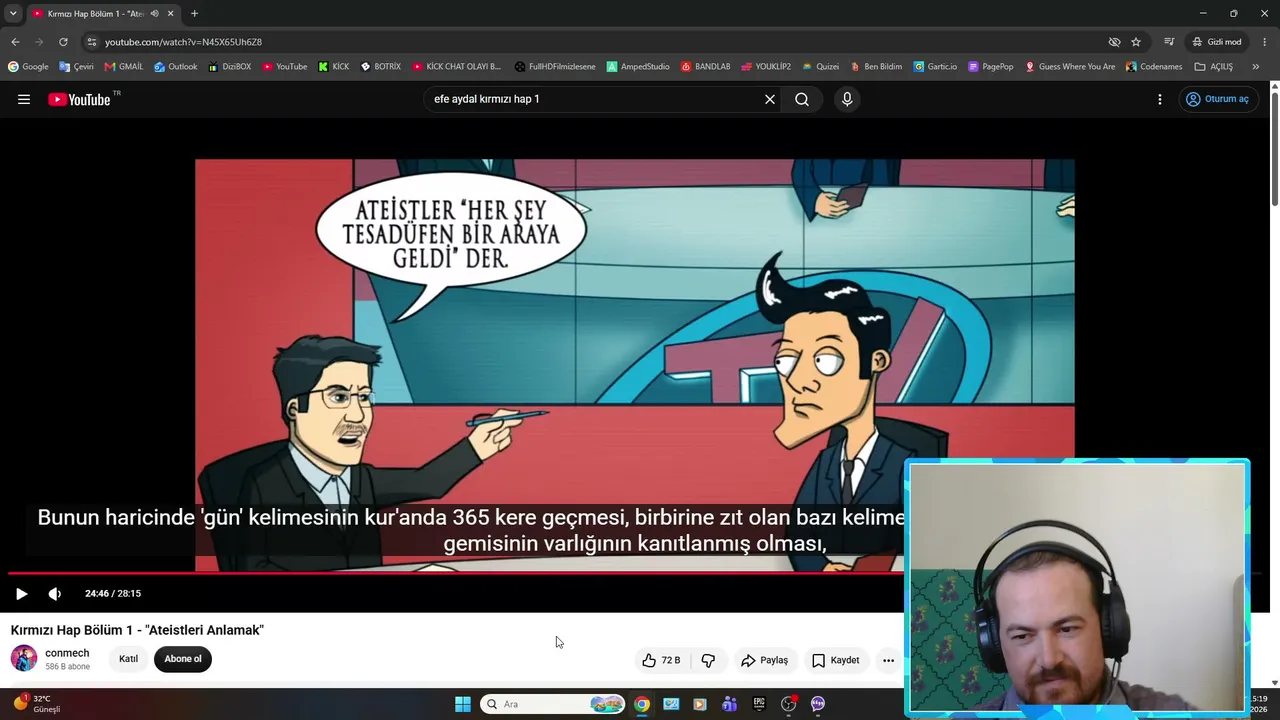
Task: Reload the page
Action: [63, 42]
